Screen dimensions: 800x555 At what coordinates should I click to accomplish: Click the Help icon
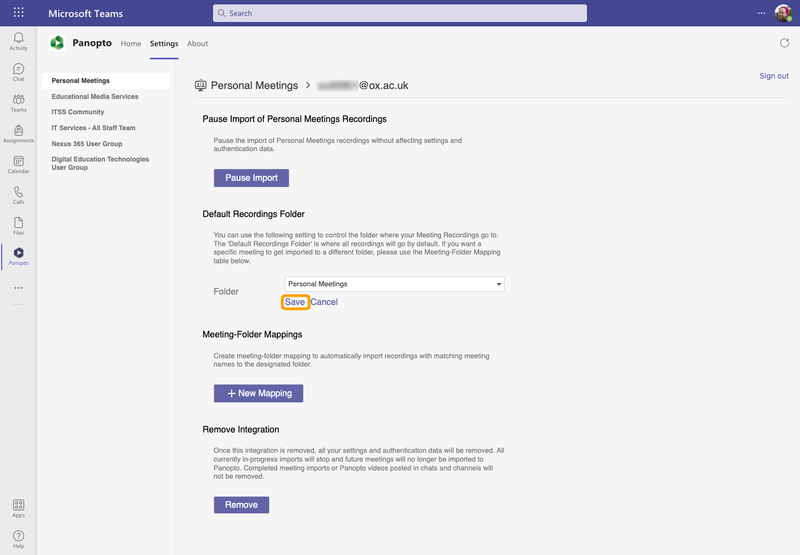pos(18,540)
